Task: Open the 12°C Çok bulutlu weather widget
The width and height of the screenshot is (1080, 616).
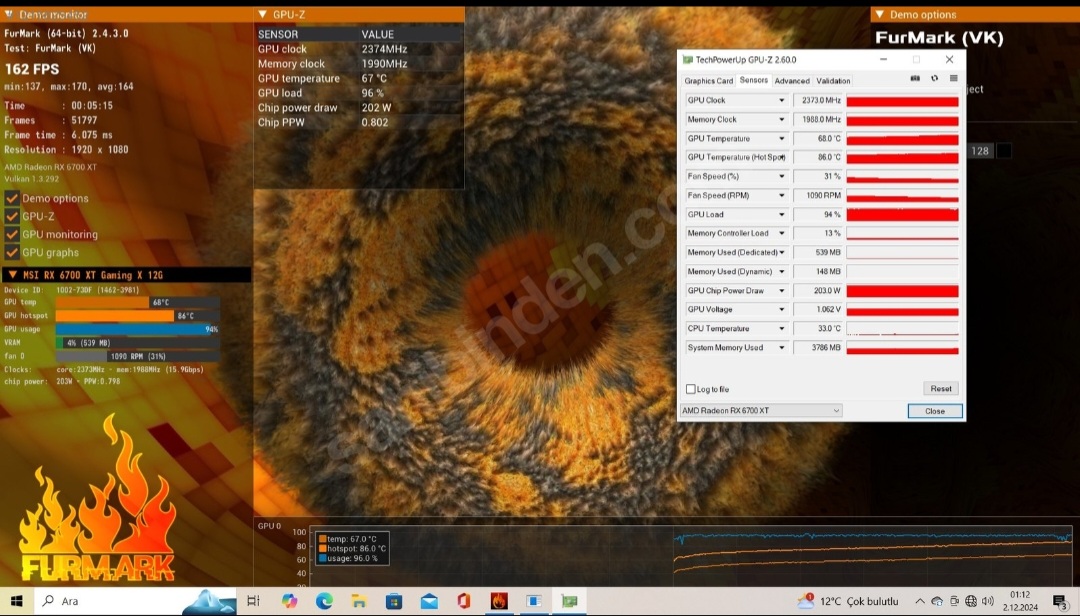Action: tap(850, 601)
